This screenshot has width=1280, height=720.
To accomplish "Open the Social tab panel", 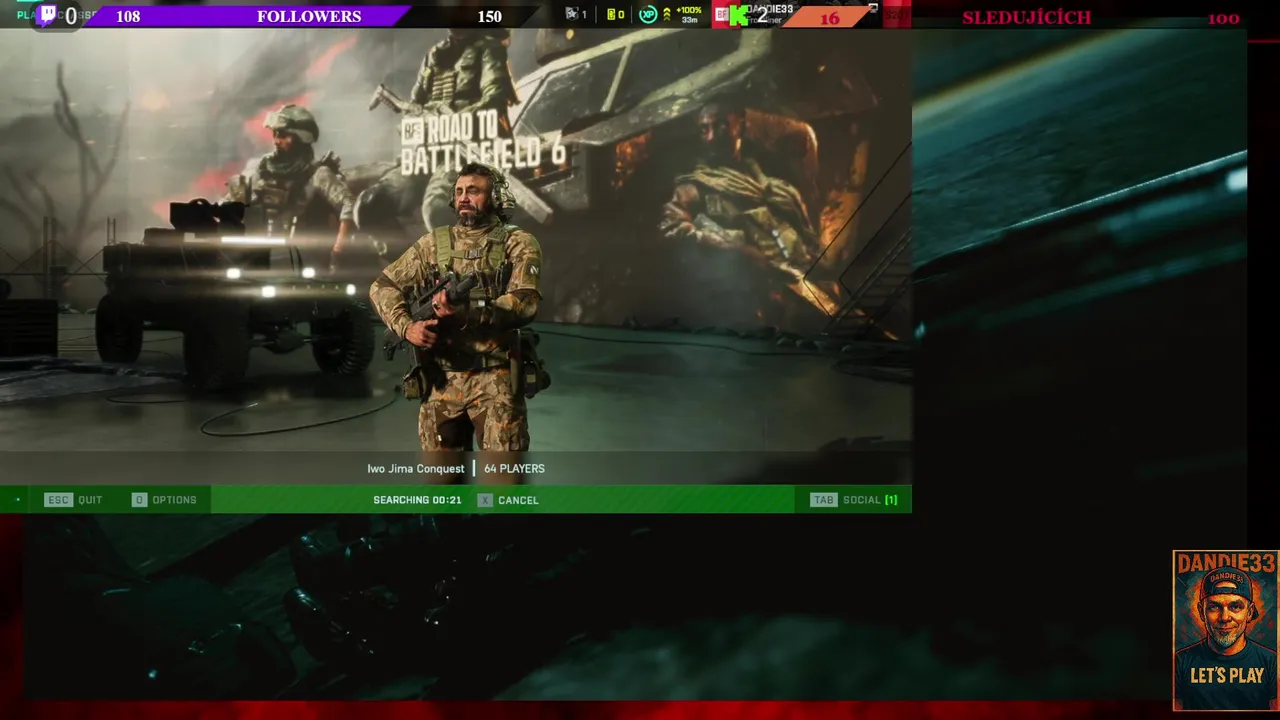I will pos(854,500).
